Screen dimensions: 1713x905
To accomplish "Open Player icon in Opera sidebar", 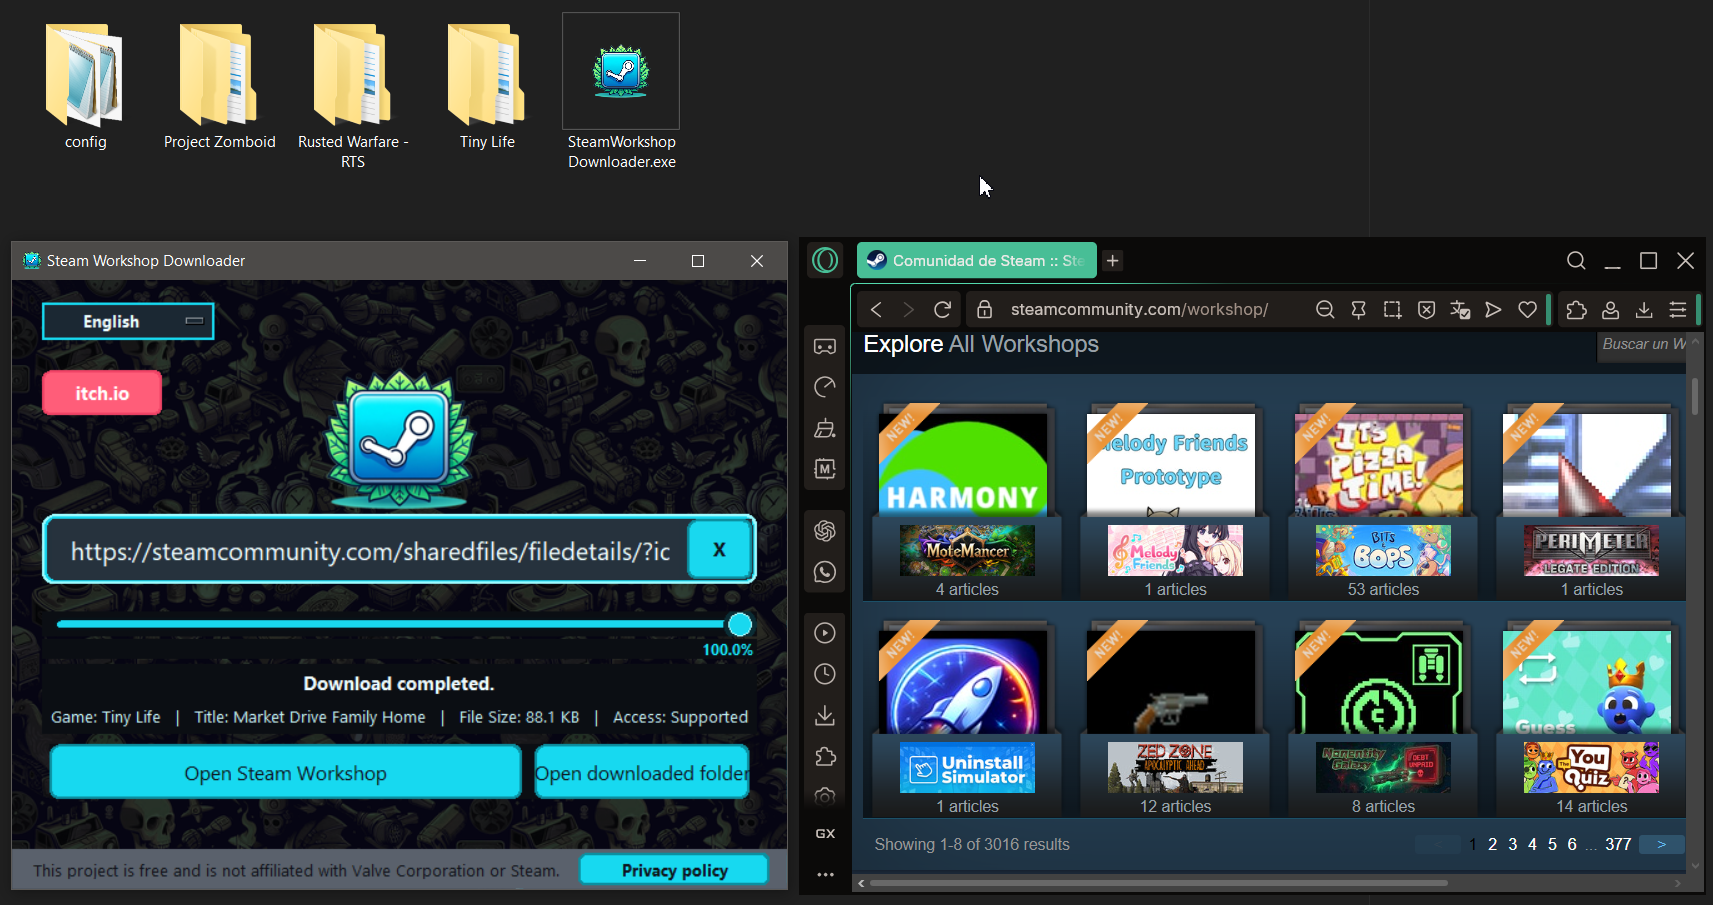I will click(x=825, y=633).
